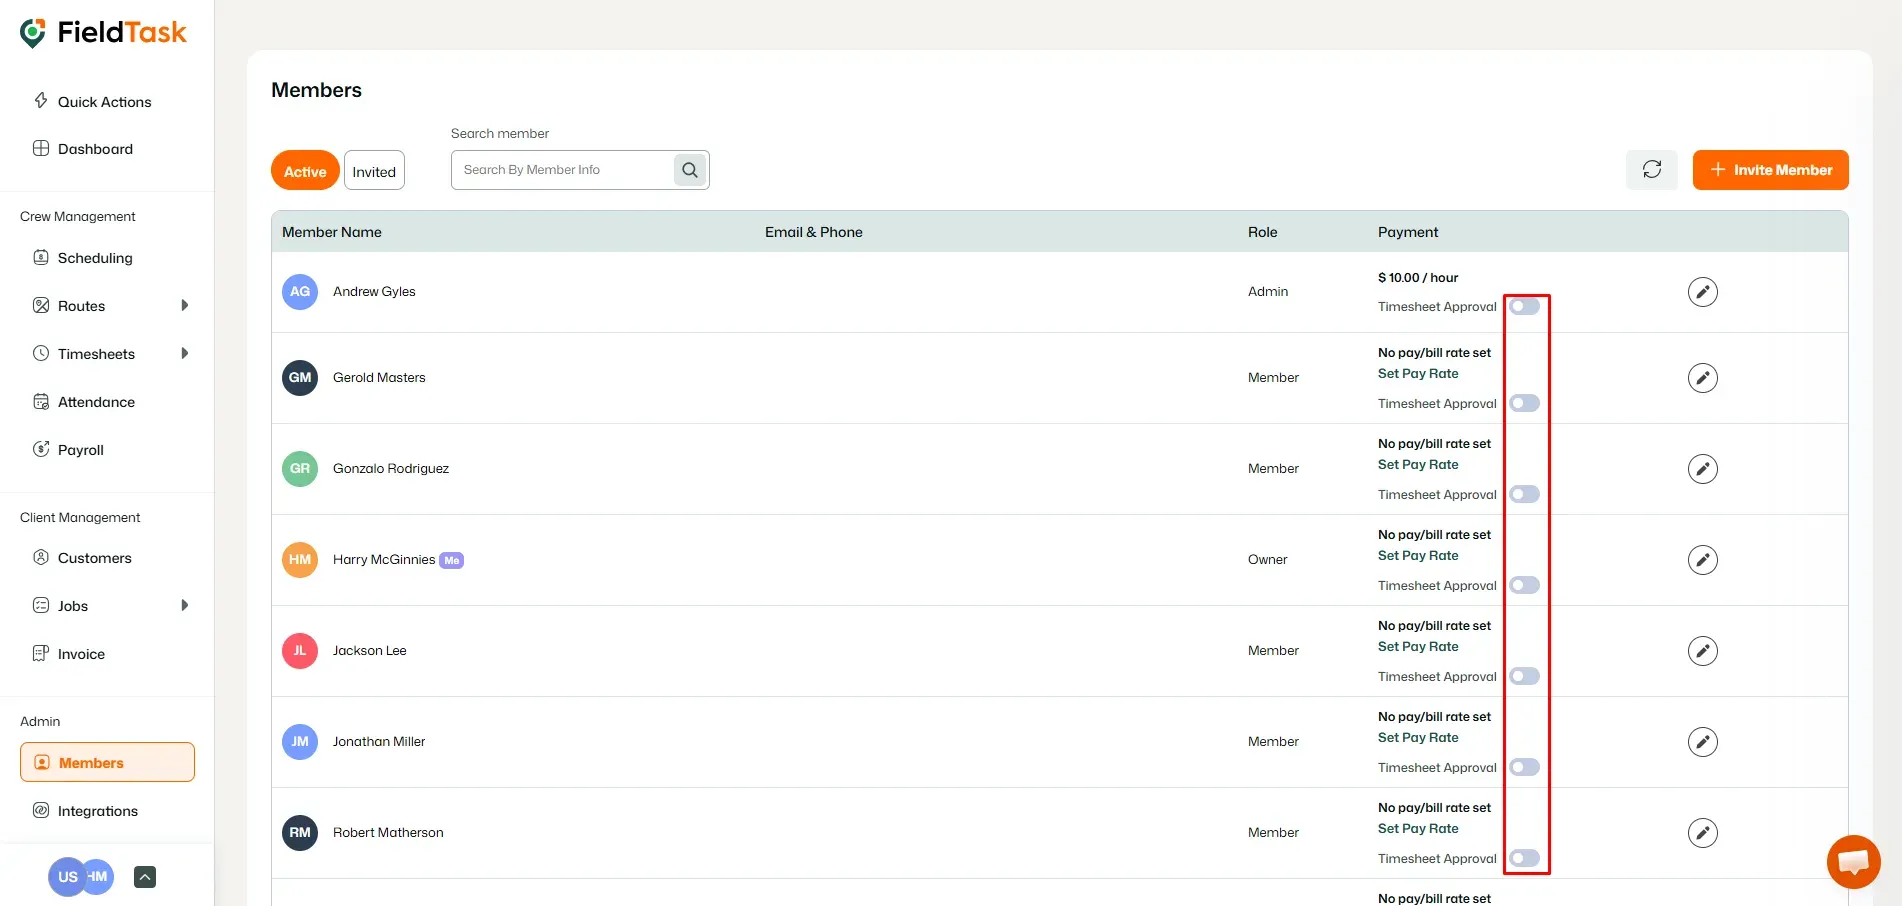Open Quick Actions lightning icon
The image size is (1902, 906).
tap(41, 101)
